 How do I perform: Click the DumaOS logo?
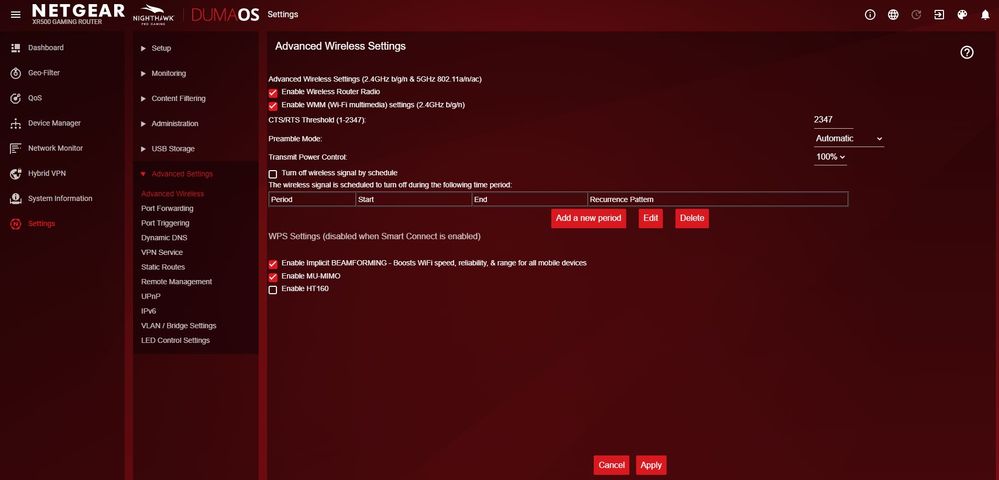click(225, 15)
